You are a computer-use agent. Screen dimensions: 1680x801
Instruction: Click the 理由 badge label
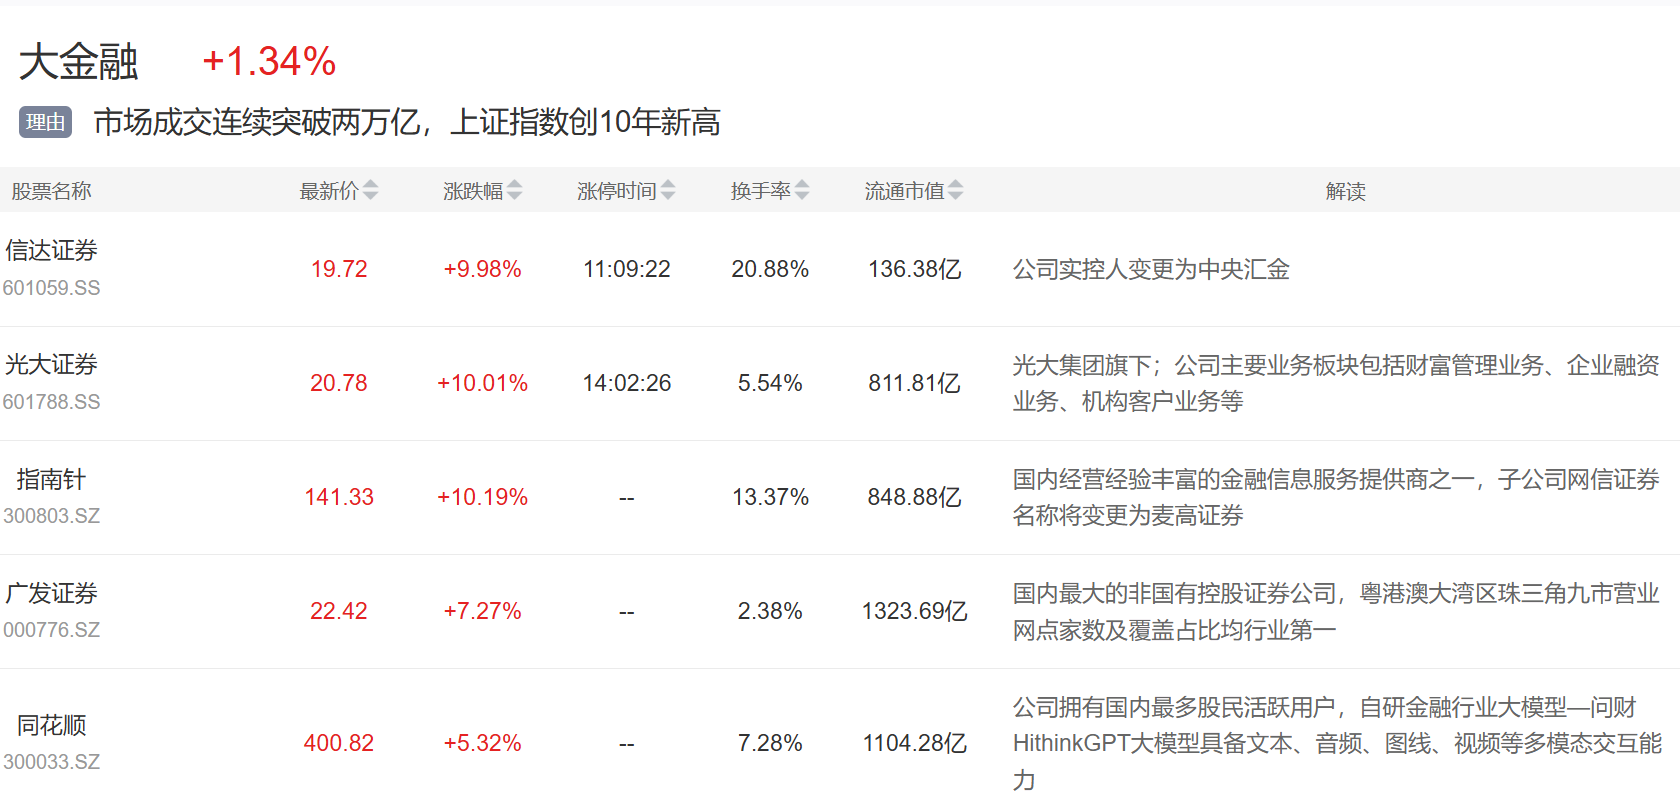pyautogui.click(x=45, y=122)
